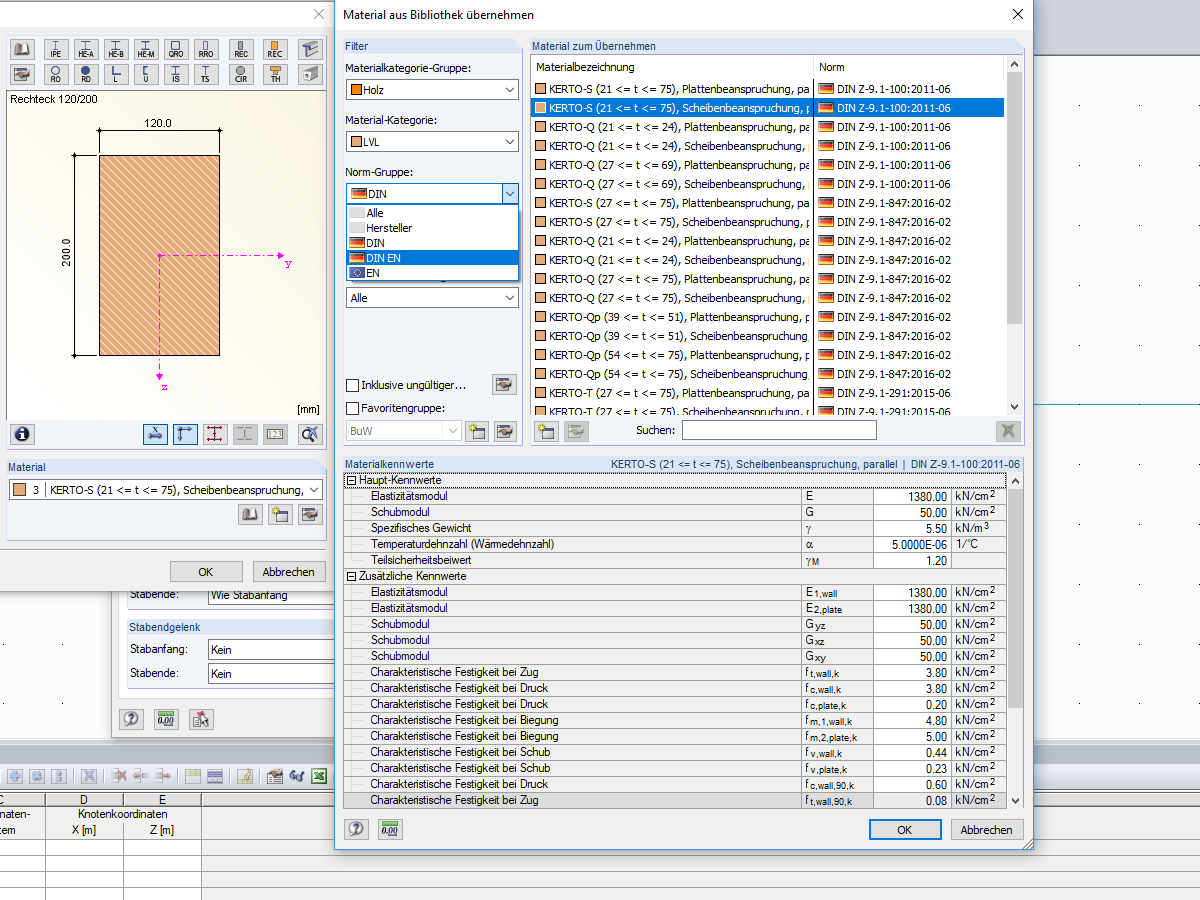Click inside the Suchen search field
This screenshot has height=900, width=1200.
(x=780, y=429)
